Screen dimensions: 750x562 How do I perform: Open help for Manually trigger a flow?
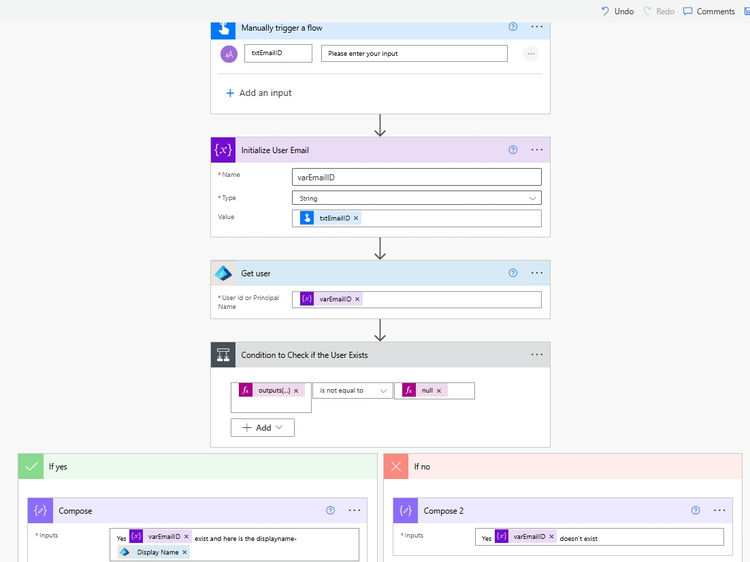pos(513,27)
